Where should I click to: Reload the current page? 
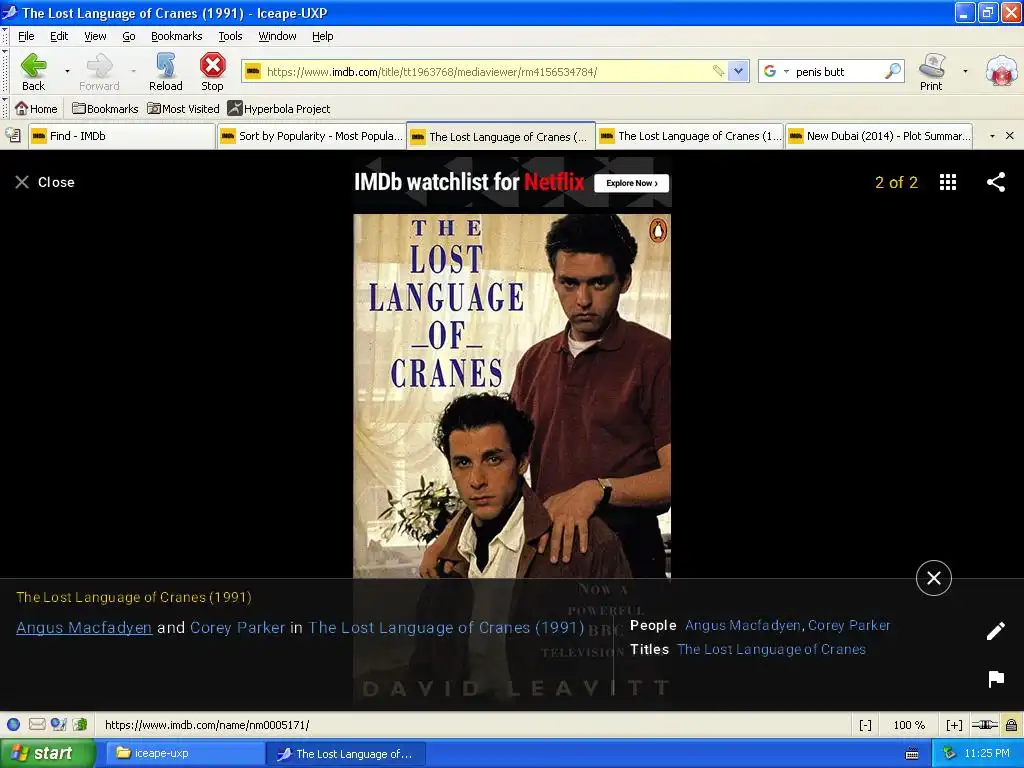(165, 72)
